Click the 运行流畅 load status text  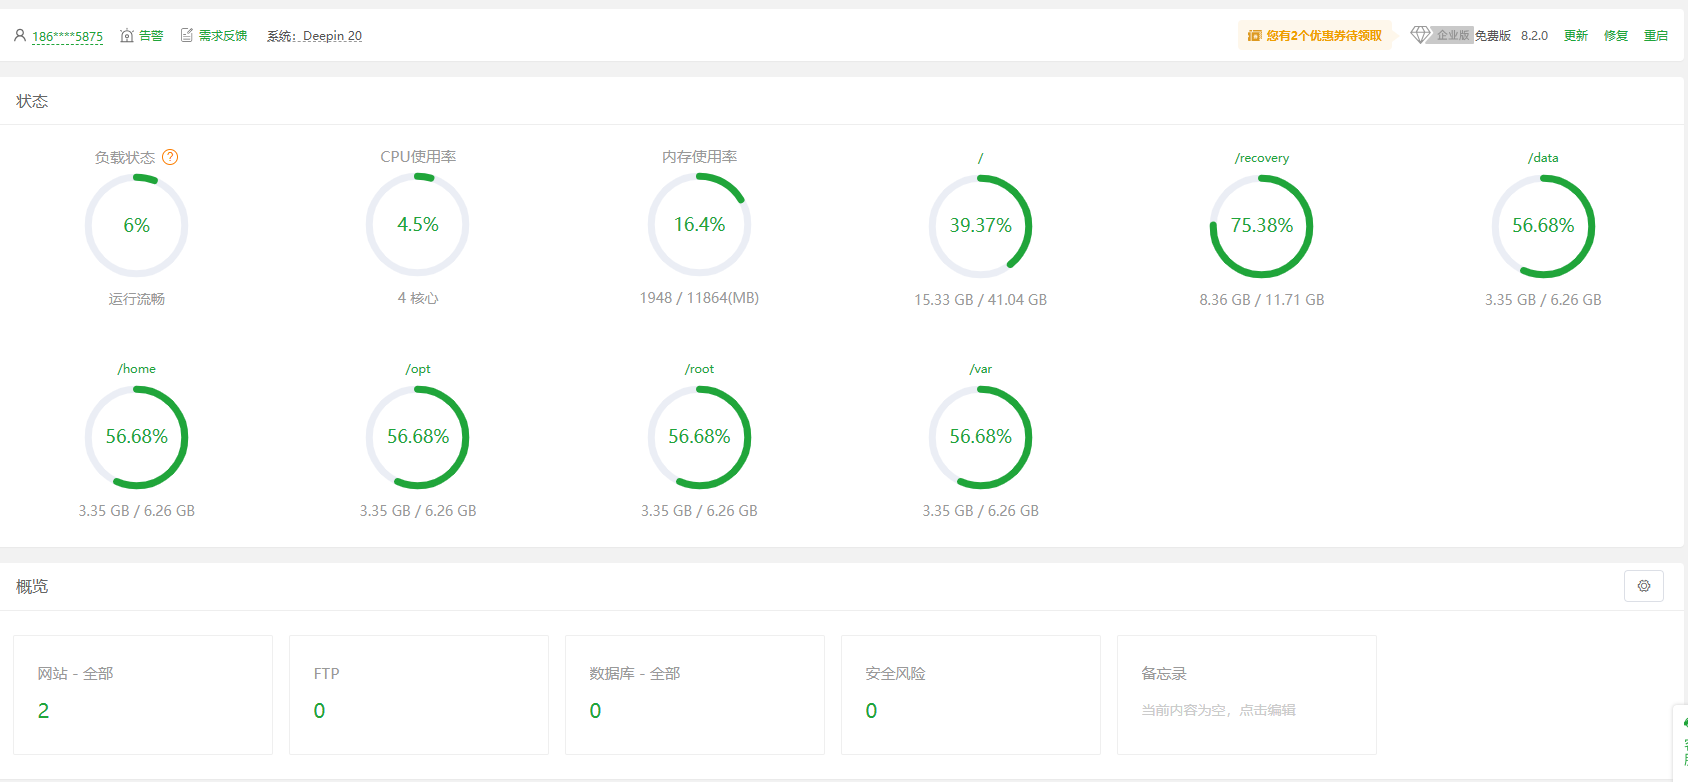tap(137, 299)
